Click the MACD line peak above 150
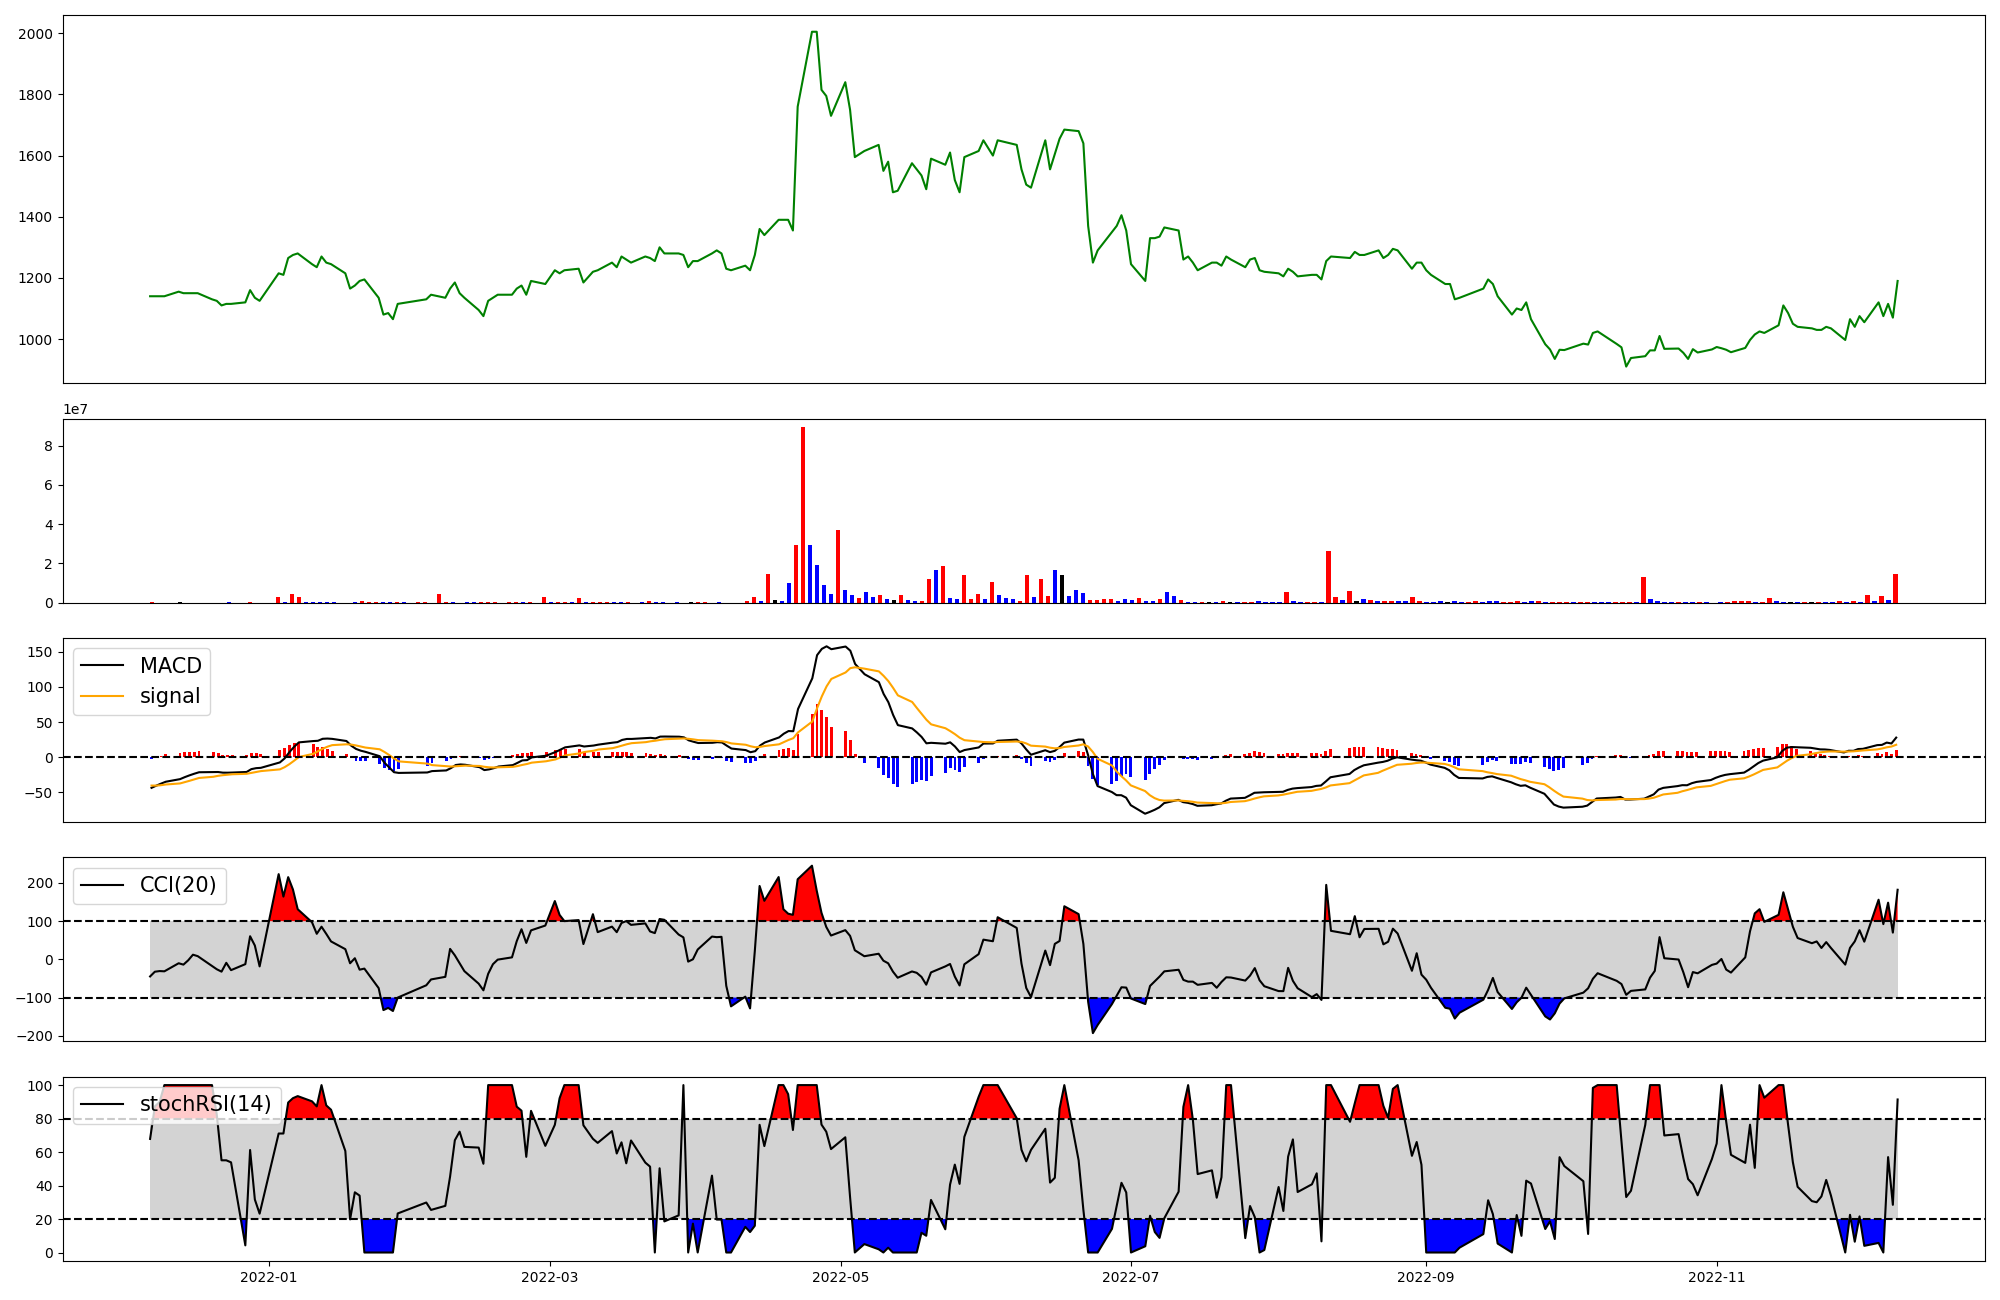This screenshot has height=1300, width=2000. (826, 647)
